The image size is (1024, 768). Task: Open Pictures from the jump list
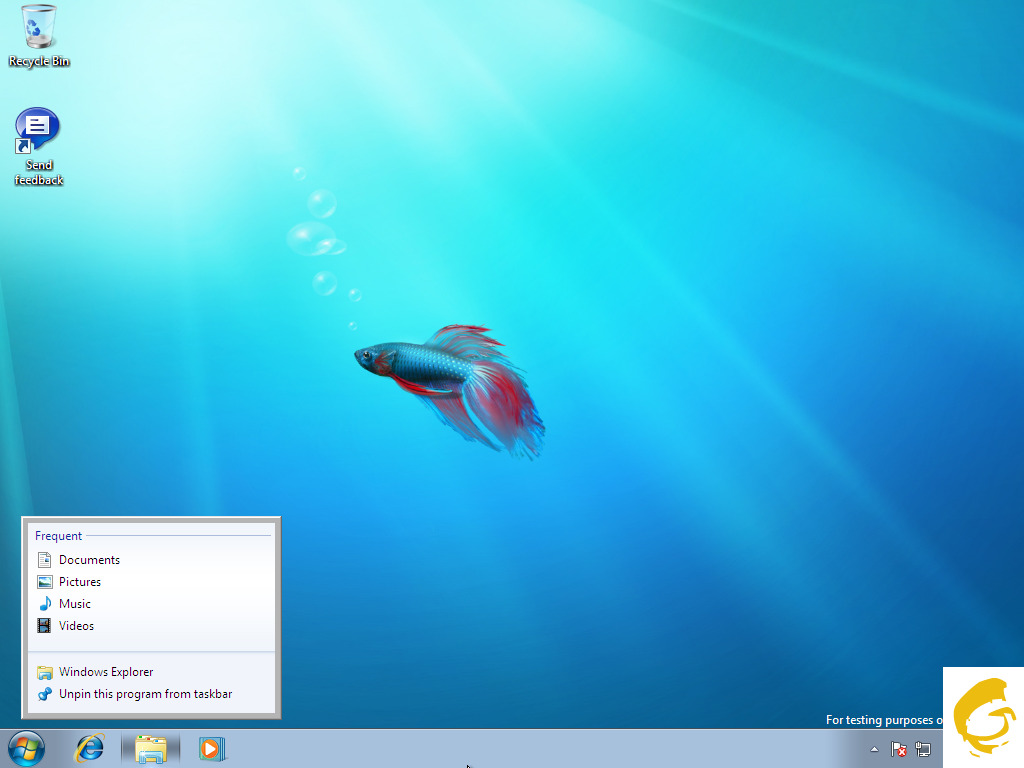tap(80, 582)
